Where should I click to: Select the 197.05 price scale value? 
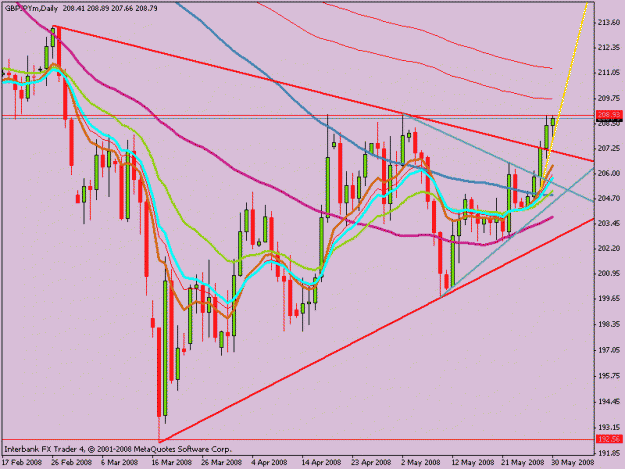[x=608, y=350]
